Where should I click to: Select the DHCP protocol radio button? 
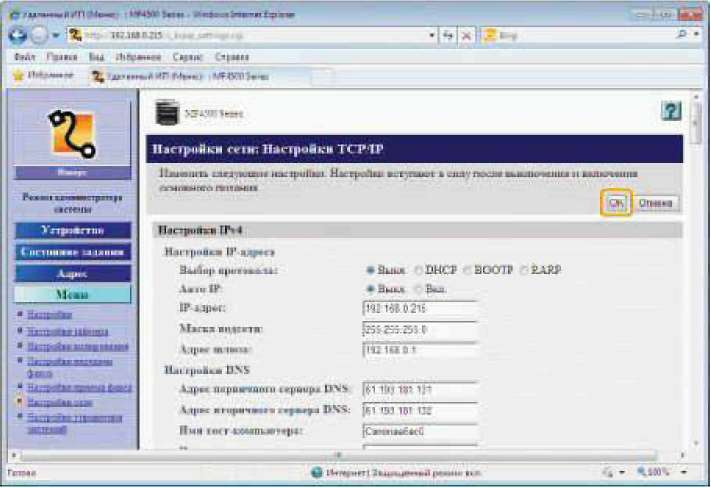coord(419,270)
